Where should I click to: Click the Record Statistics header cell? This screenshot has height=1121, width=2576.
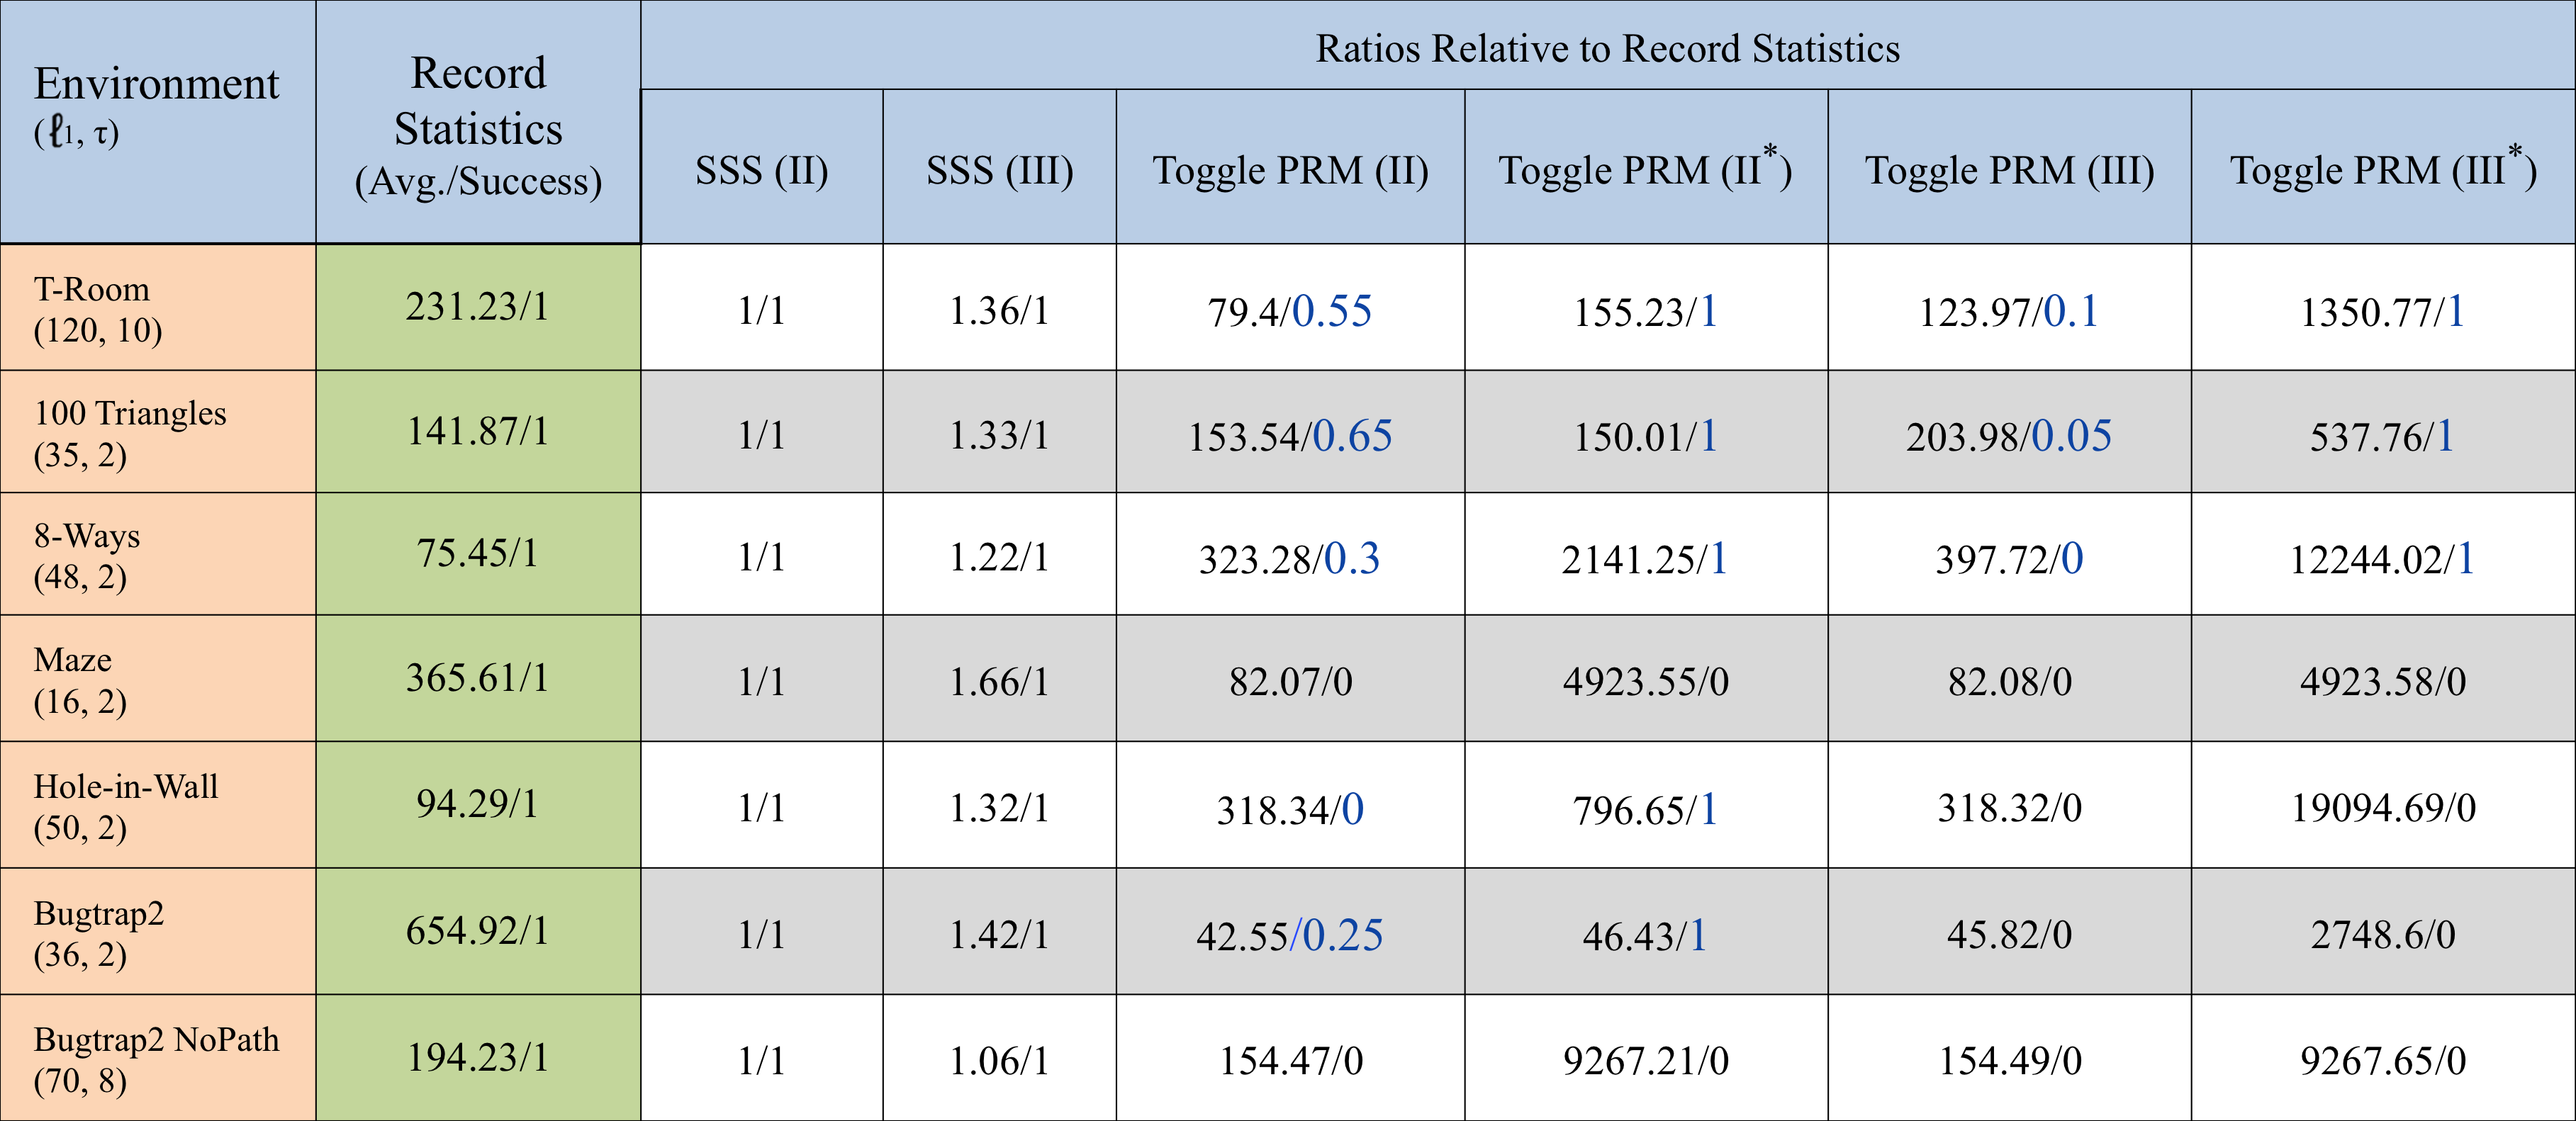click(x=478, y=125)
